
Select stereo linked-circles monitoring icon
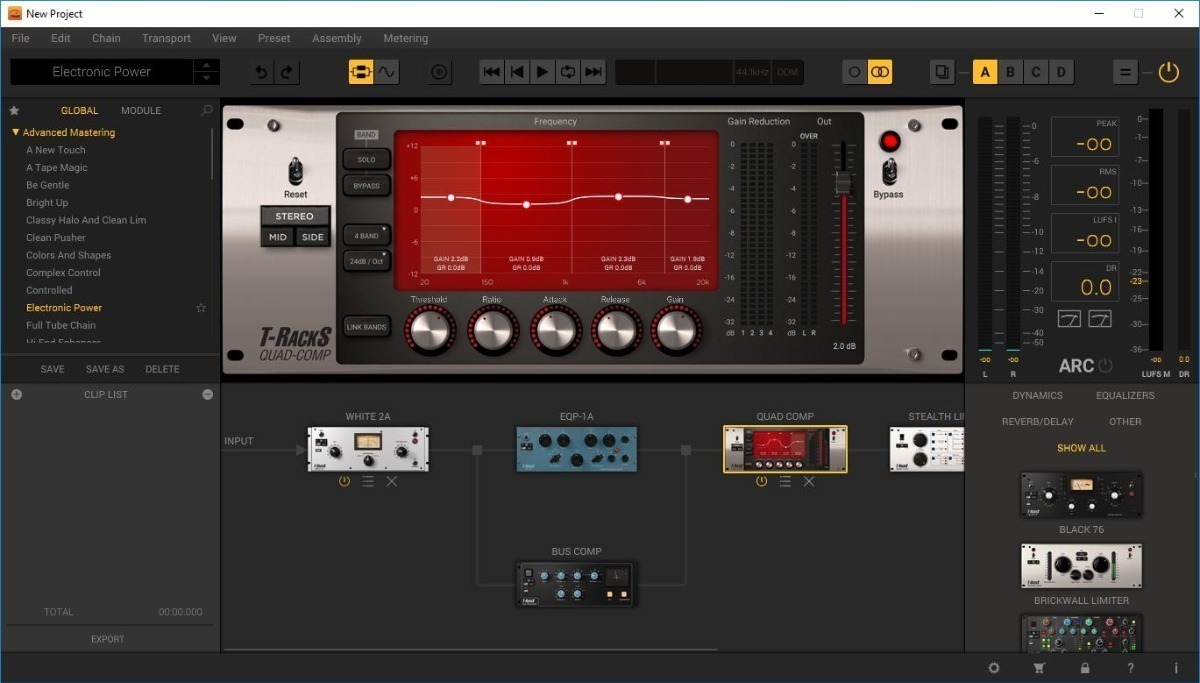pos(880,72)
